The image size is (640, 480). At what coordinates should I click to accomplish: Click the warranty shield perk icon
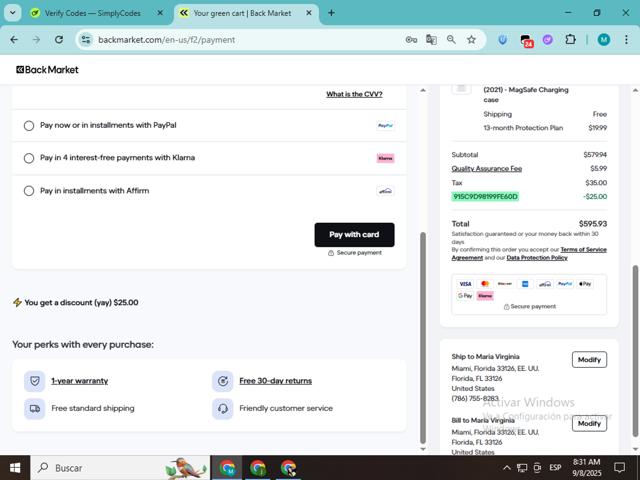35,381
